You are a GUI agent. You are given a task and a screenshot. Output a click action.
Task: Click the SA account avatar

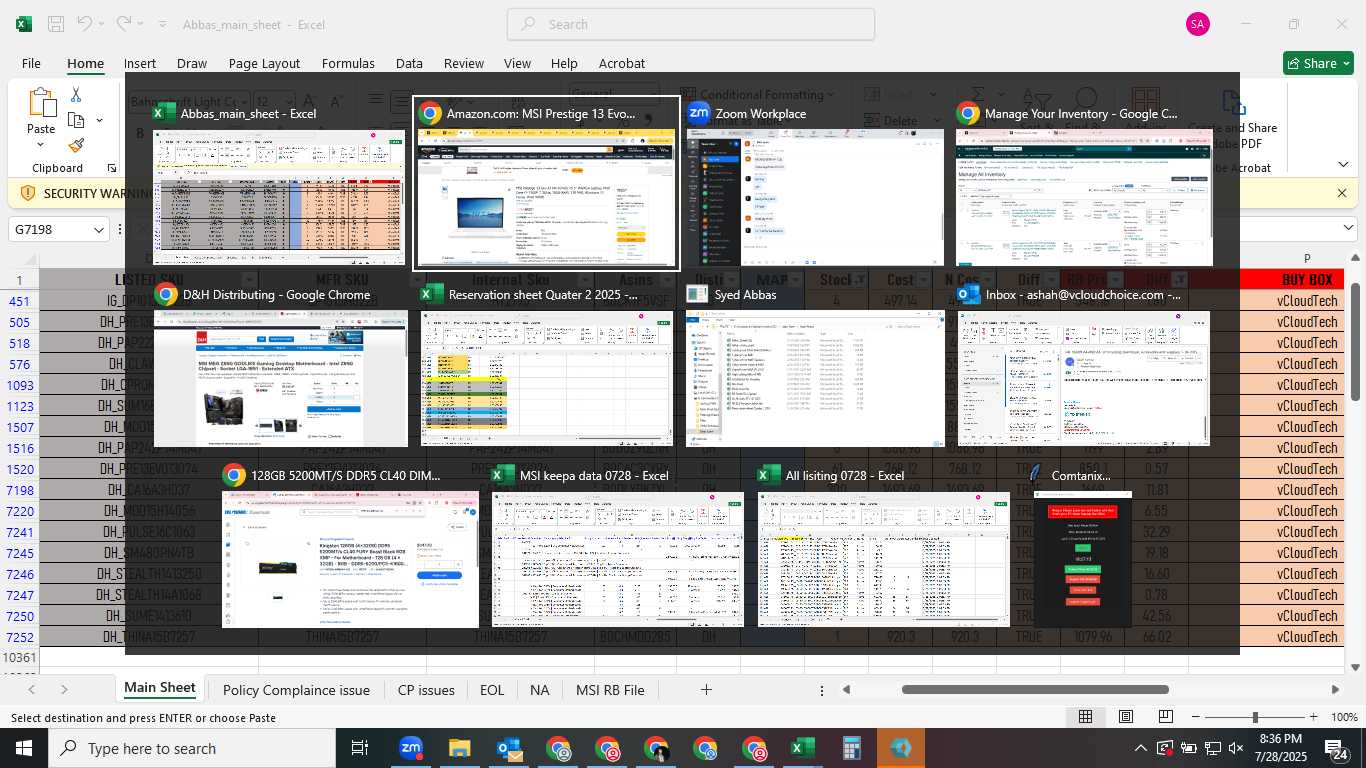1197,24
